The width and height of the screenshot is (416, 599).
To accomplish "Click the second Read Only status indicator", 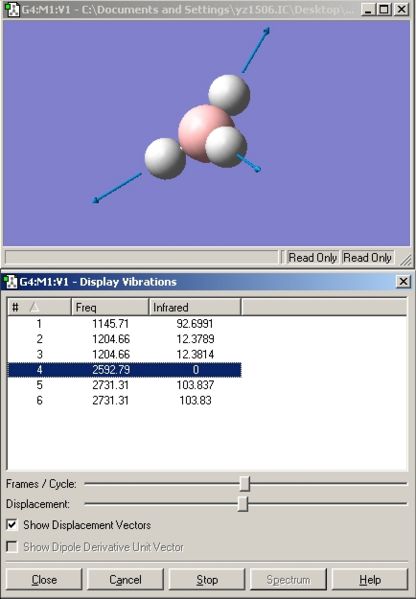I will pos(367,257).
